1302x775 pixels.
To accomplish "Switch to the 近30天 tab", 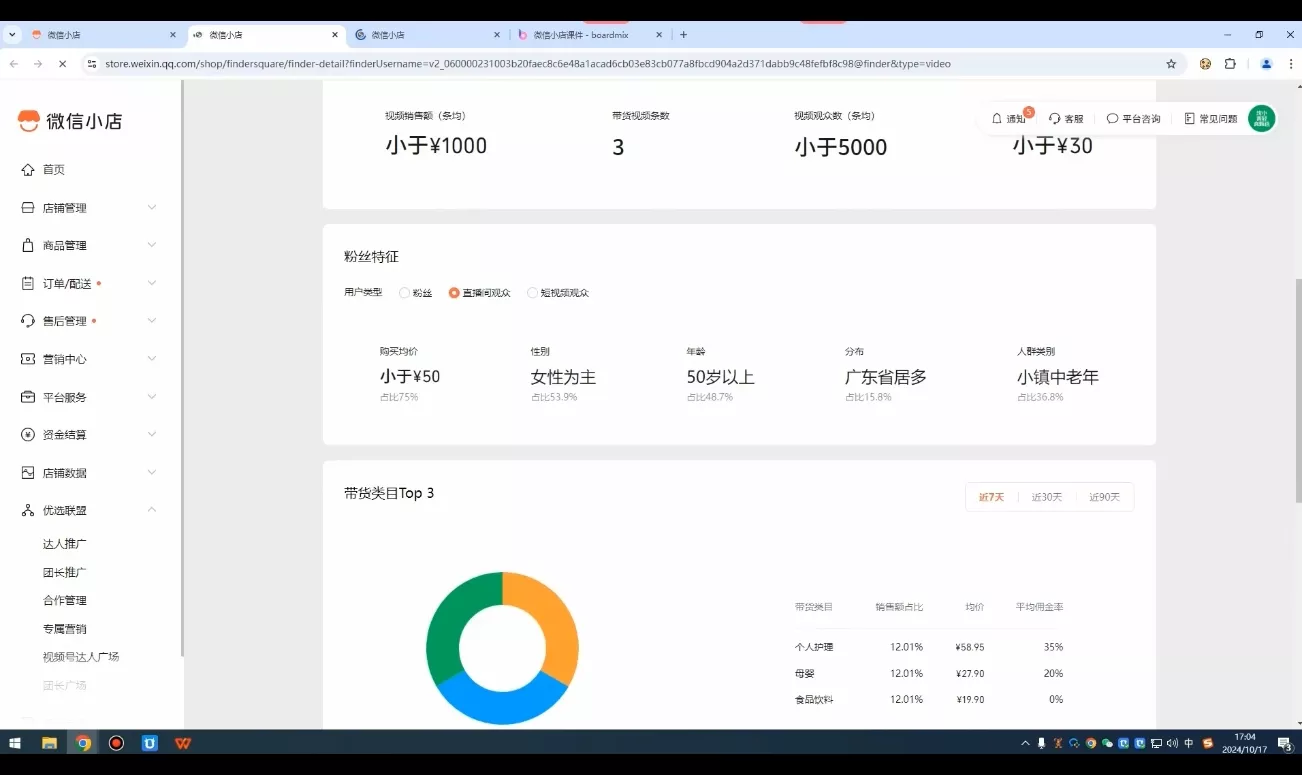I will click(1047, 496).
